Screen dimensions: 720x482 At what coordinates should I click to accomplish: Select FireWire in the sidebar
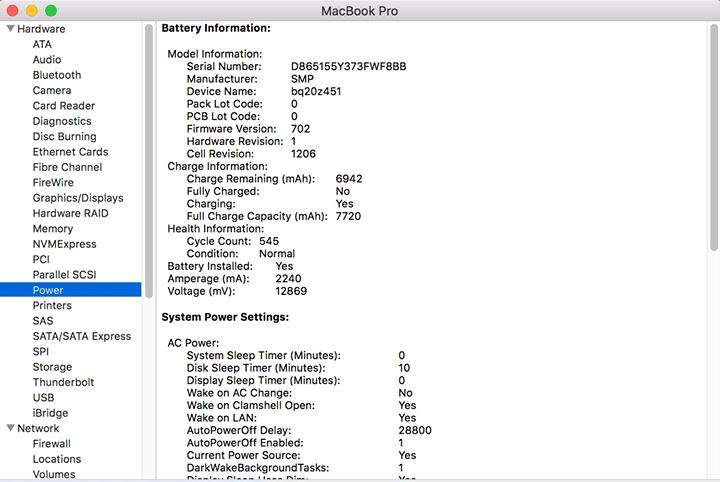click(x=53, y=182)
